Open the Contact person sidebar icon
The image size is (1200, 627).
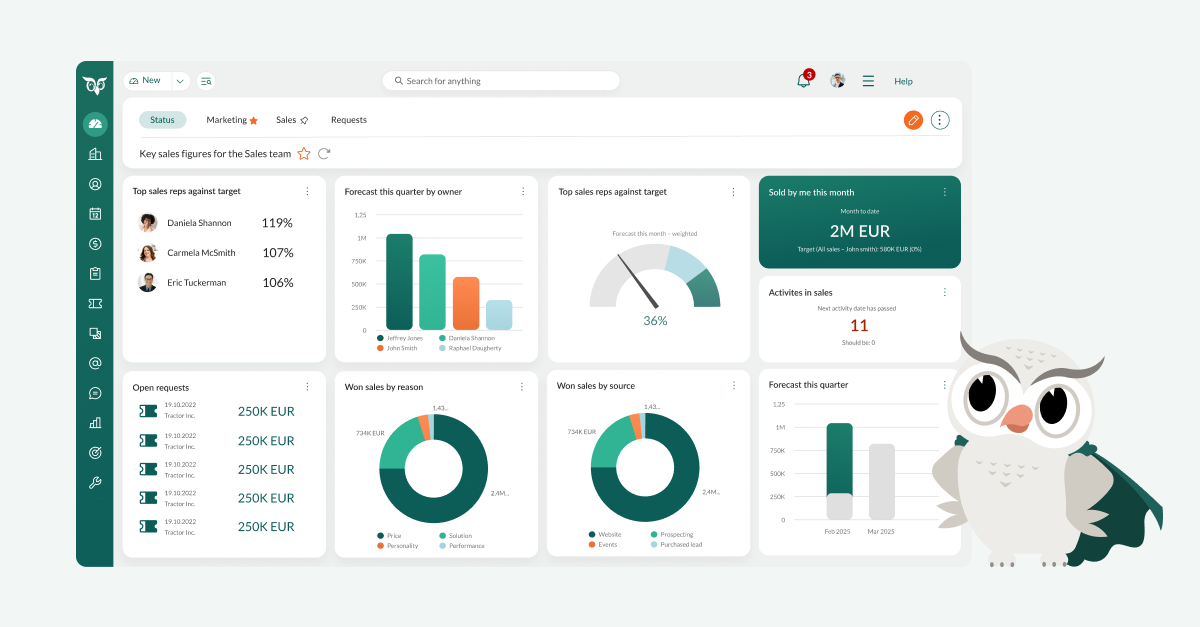pyautogui.click(x=95, y=184)
